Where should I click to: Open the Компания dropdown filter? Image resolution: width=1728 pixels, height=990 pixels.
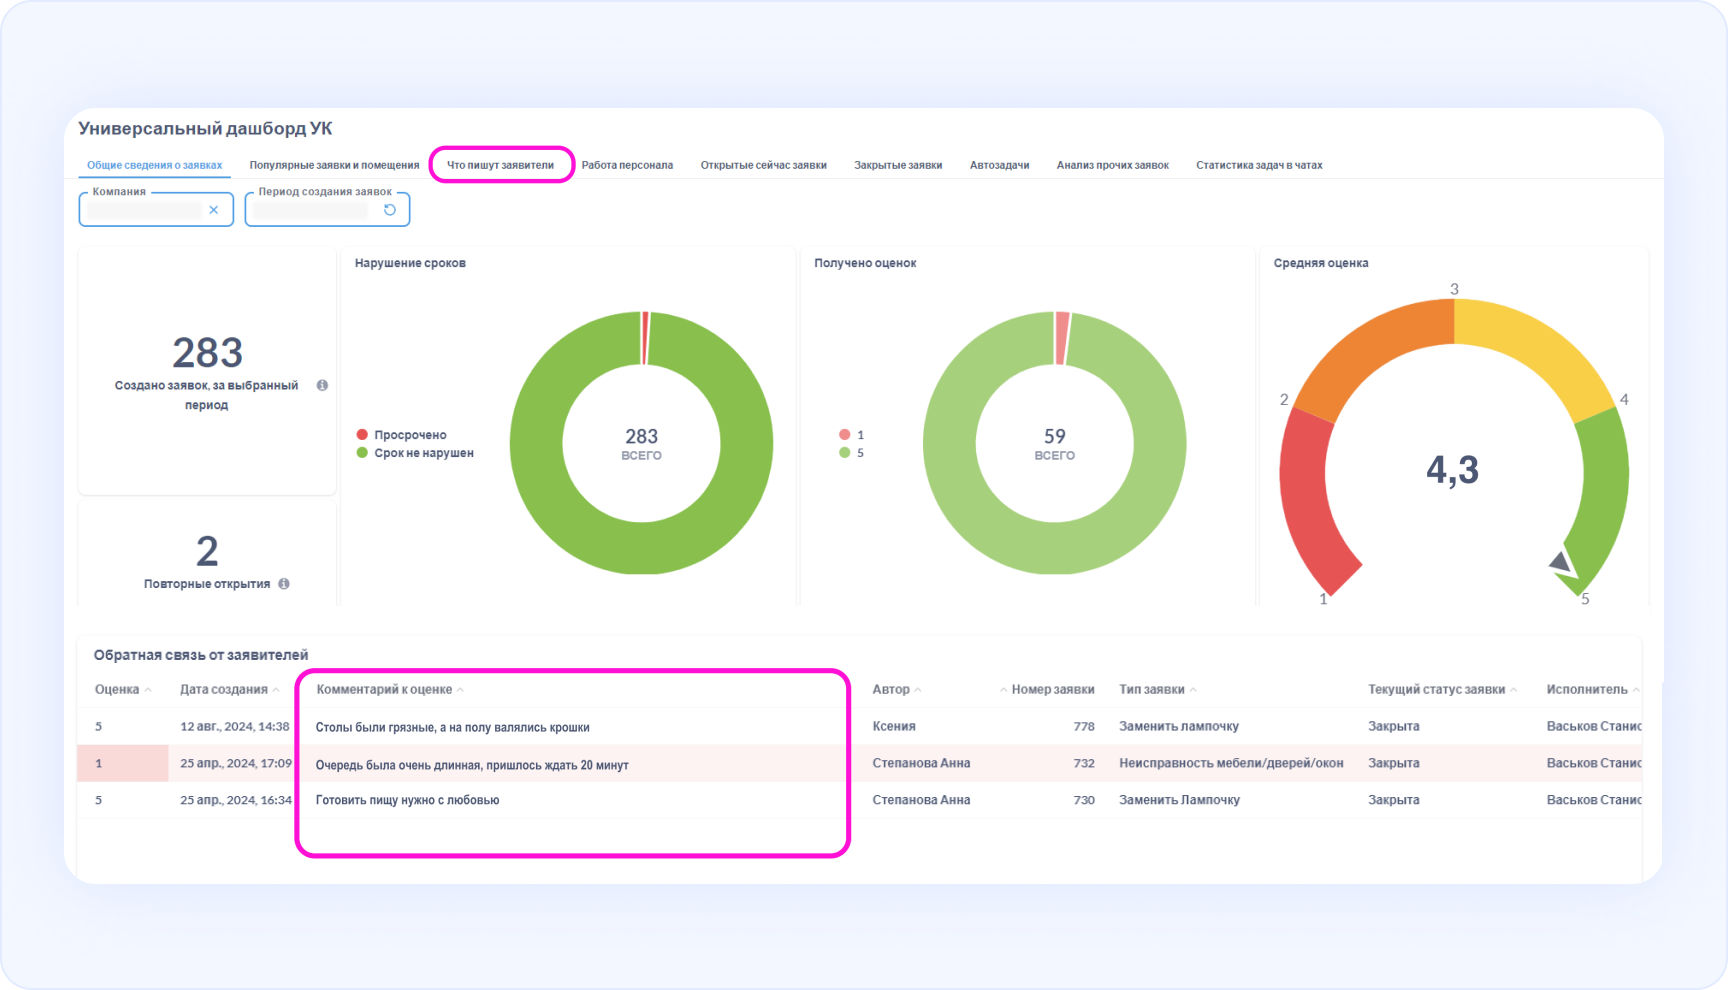(144, 210)
